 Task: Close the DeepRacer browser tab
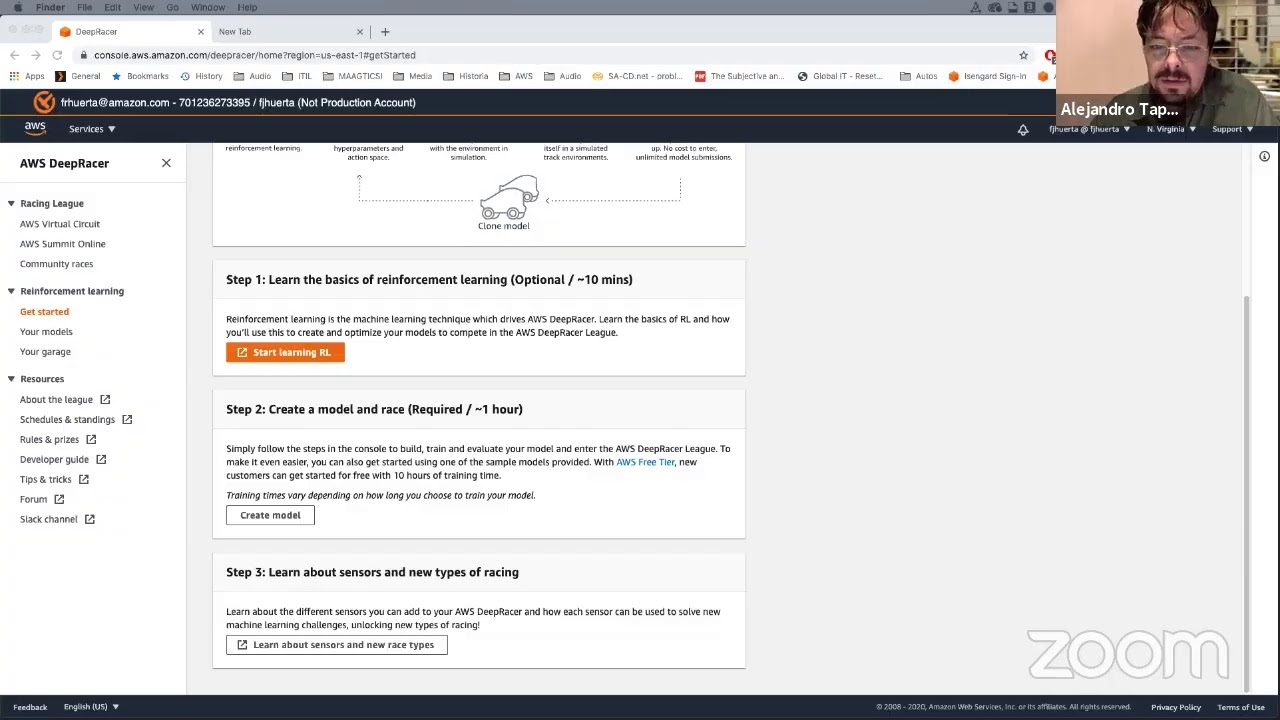[200, 32]
